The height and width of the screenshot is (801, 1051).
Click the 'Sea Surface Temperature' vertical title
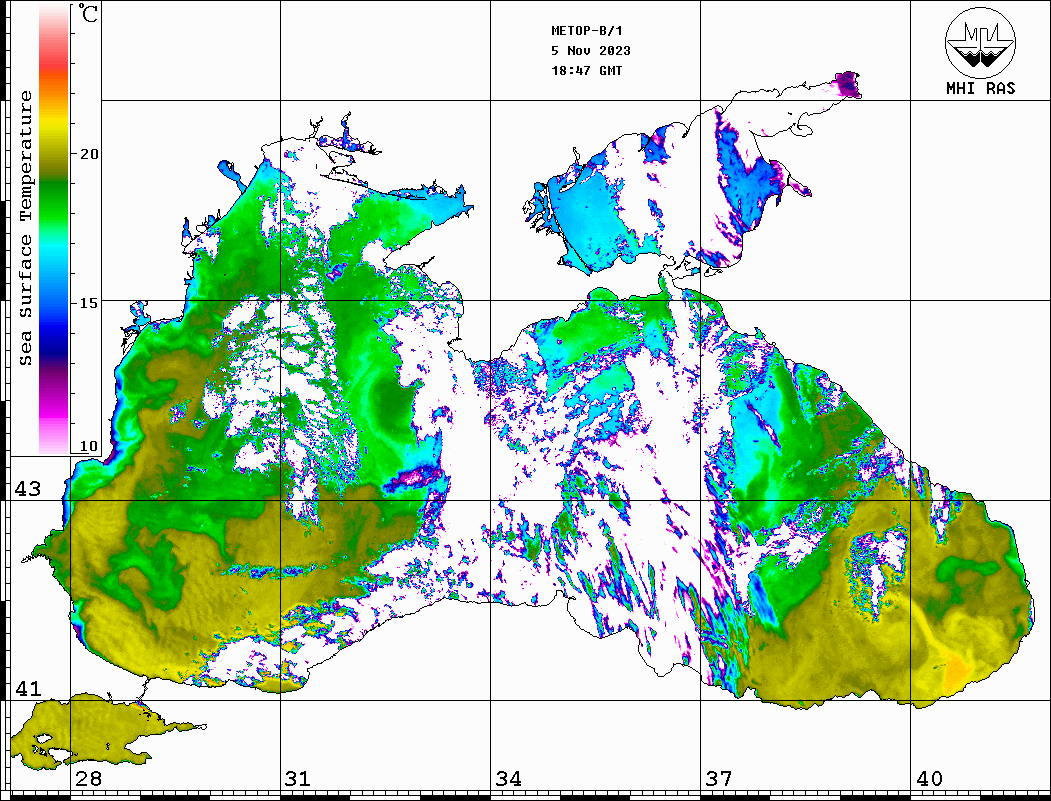25,228
